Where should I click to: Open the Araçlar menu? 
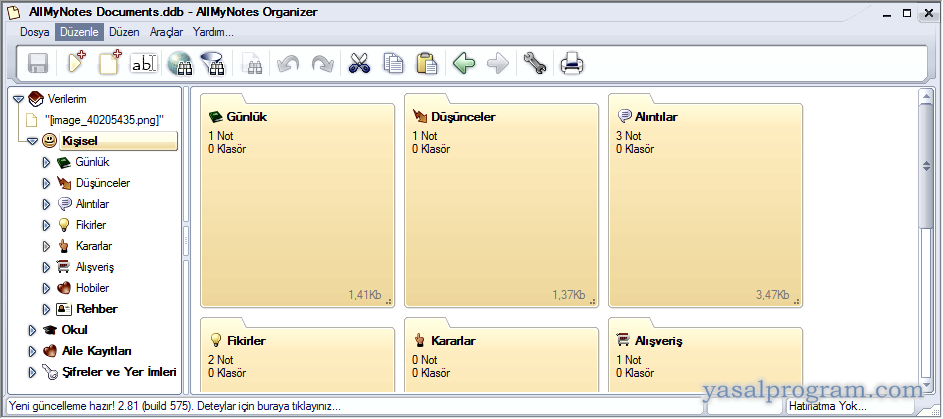166,32
